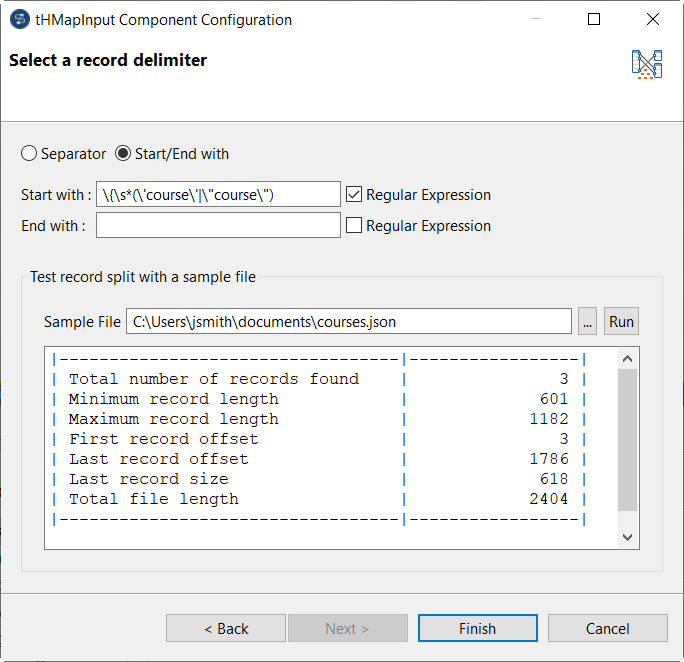684x662 pixels.
Task: Focus the empty End with field
Action: (x=218, y=226)
